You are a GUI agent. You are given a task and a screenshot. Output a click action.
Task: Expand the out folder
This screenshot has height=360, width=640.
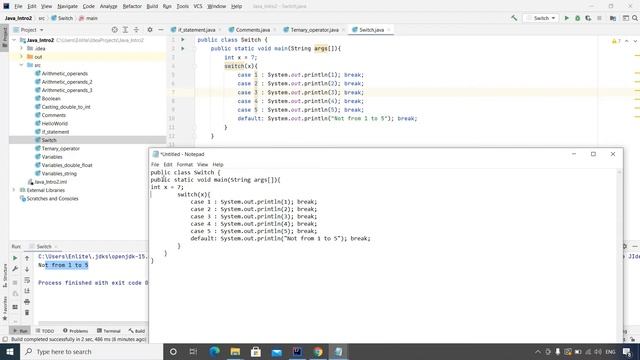pyautogui.click(x=22, y=57)
